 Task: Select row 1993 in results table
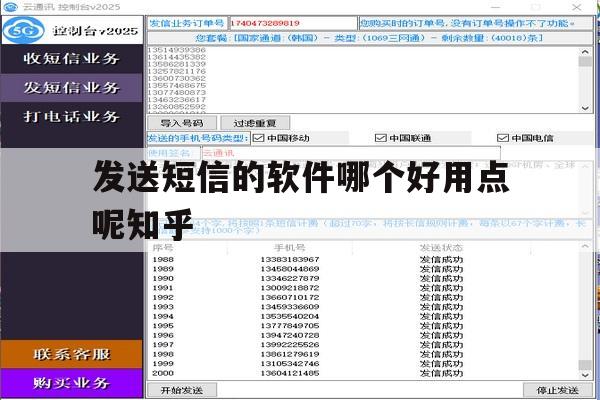pyautogui.click(x=364, y=307)
